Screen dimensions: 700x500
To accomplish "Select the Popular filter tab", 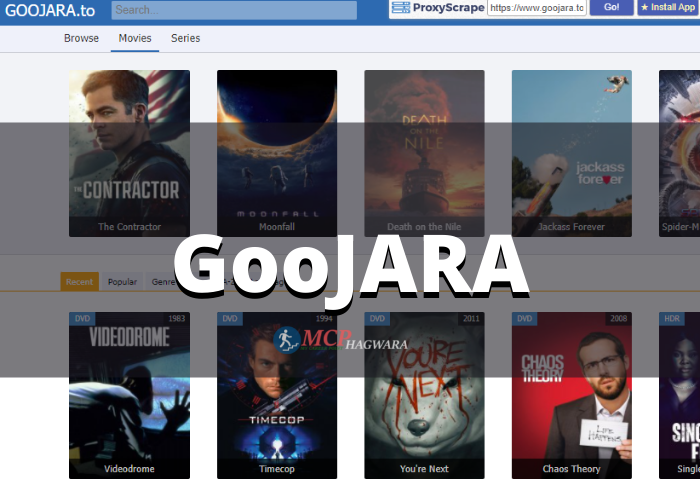I will pyautogui.click(x=122, y=282).
